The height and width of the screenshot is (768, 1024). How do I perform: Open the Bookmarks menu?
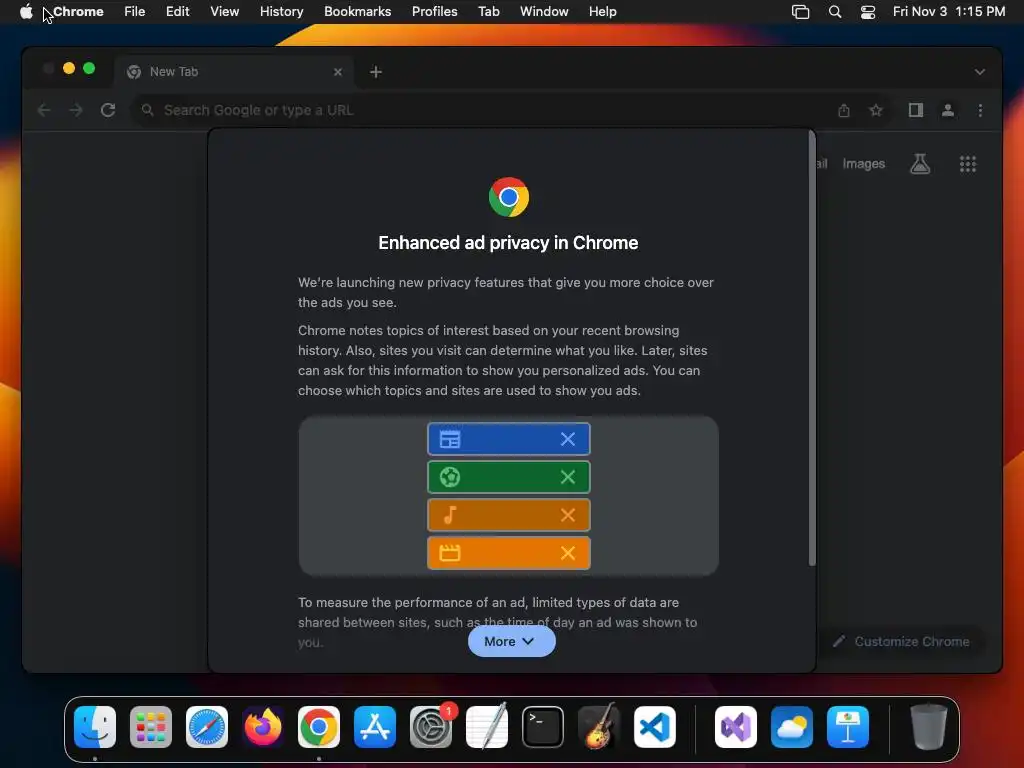[x=358, y=12]
